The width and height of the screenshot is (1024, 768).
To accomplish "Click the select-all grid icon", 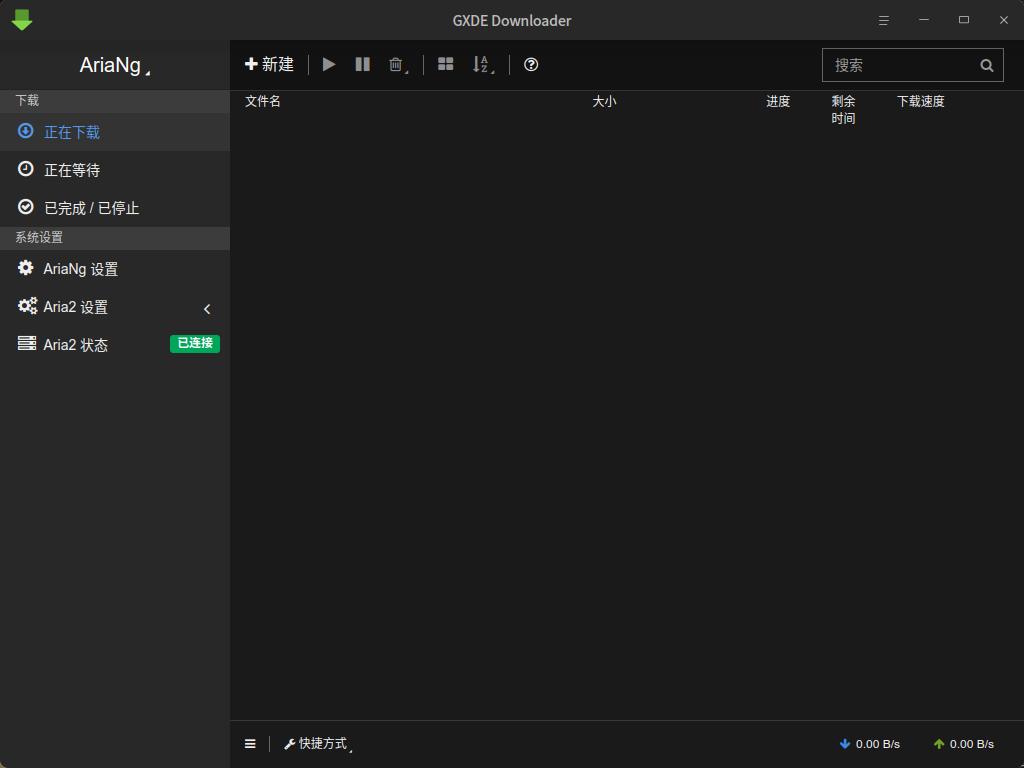I will pos(445,64).
